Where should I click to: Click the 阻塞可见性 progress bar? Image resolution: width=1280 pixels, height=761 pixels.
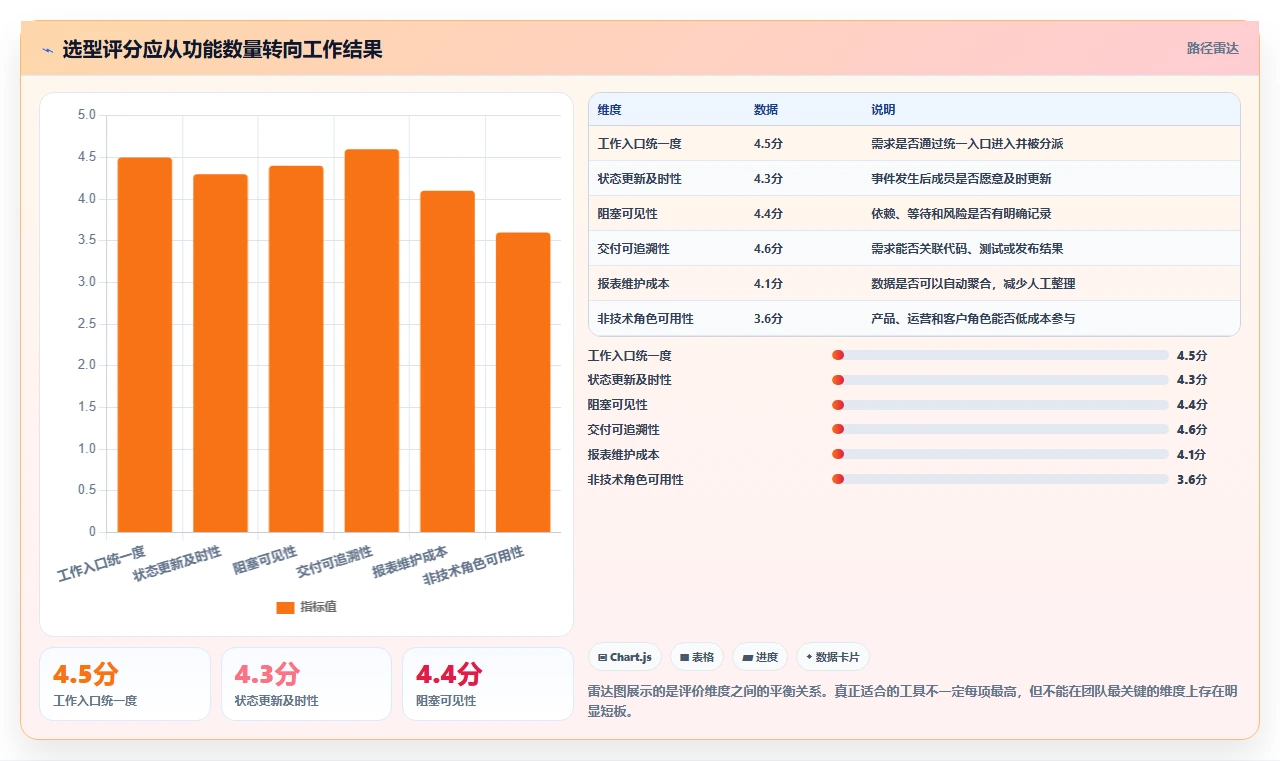[1000, 405]
